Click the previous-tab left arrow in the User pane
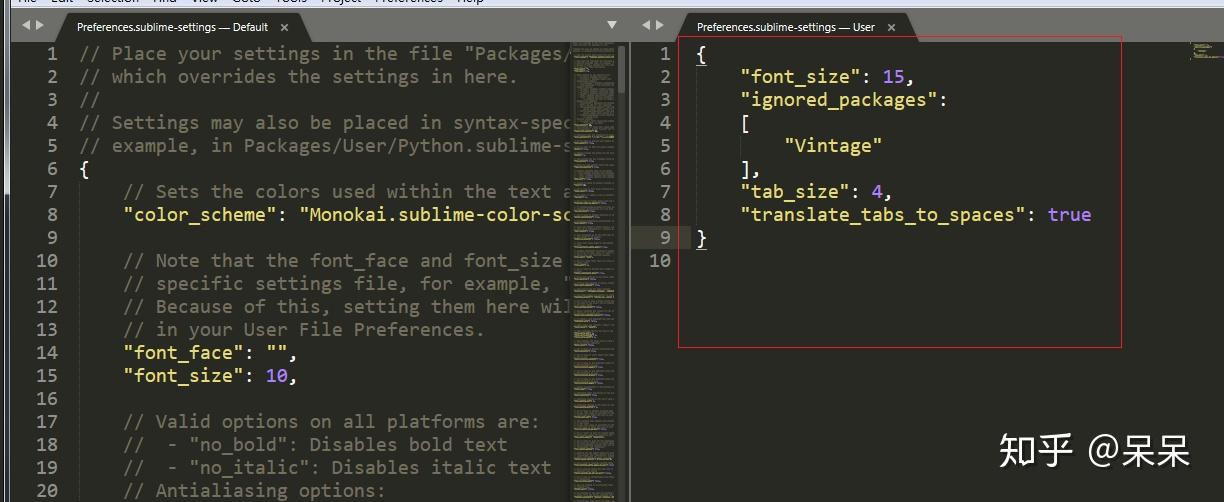 pyautogui.click(x=646, y=25)
